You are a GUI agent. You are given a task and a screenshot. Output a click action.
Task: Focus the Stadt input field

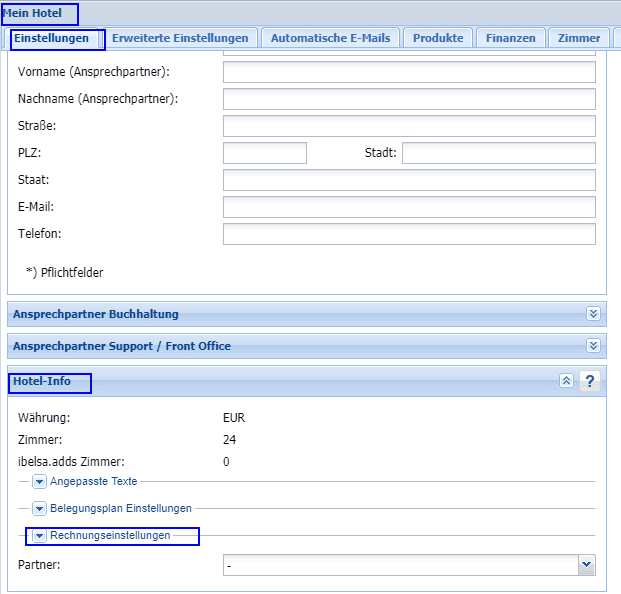coord(498,153)
